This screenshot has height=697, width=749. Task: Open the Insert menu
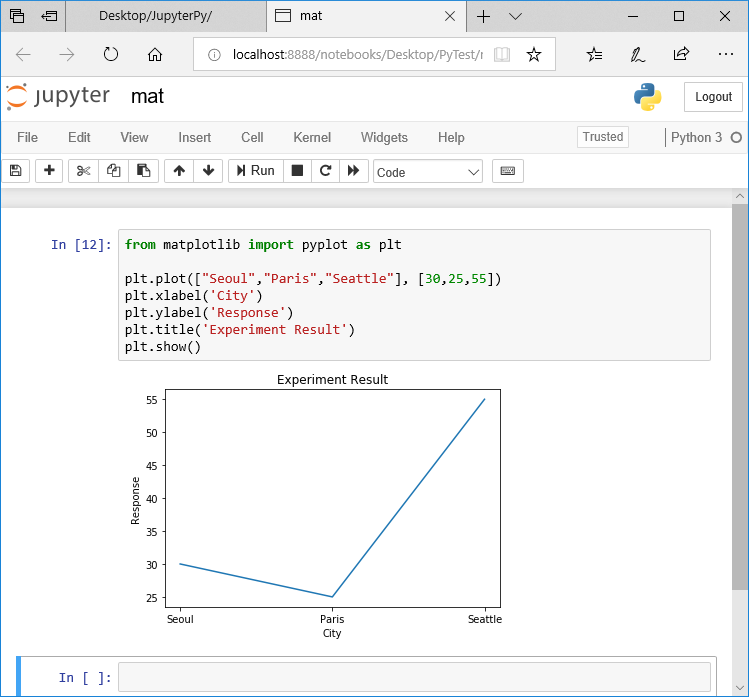[x=194, y=138]
